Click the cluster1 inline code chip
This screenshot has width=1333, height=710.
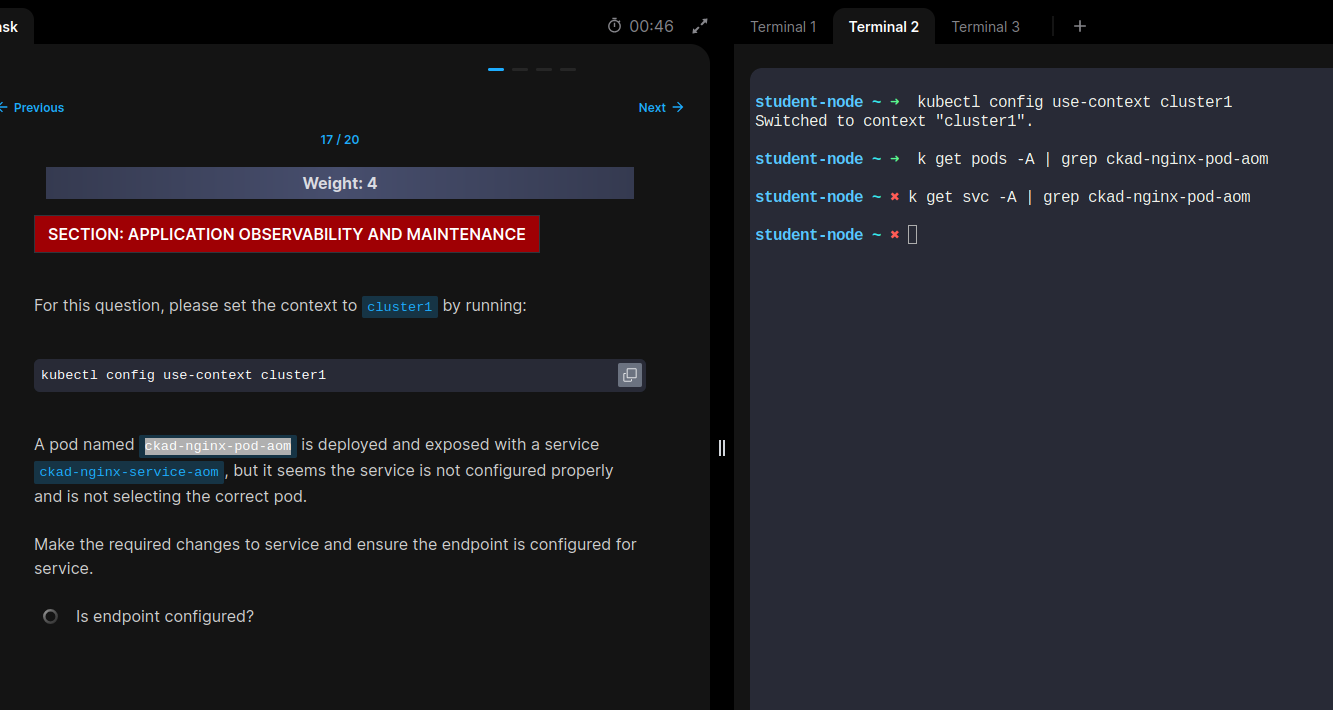tap(399, 307)
